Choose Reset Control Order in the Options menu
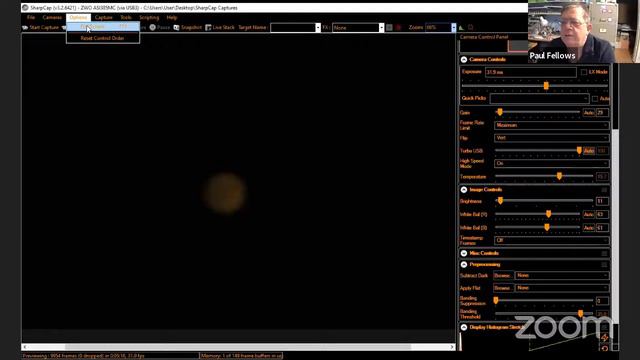 click(x=103, y=38)
